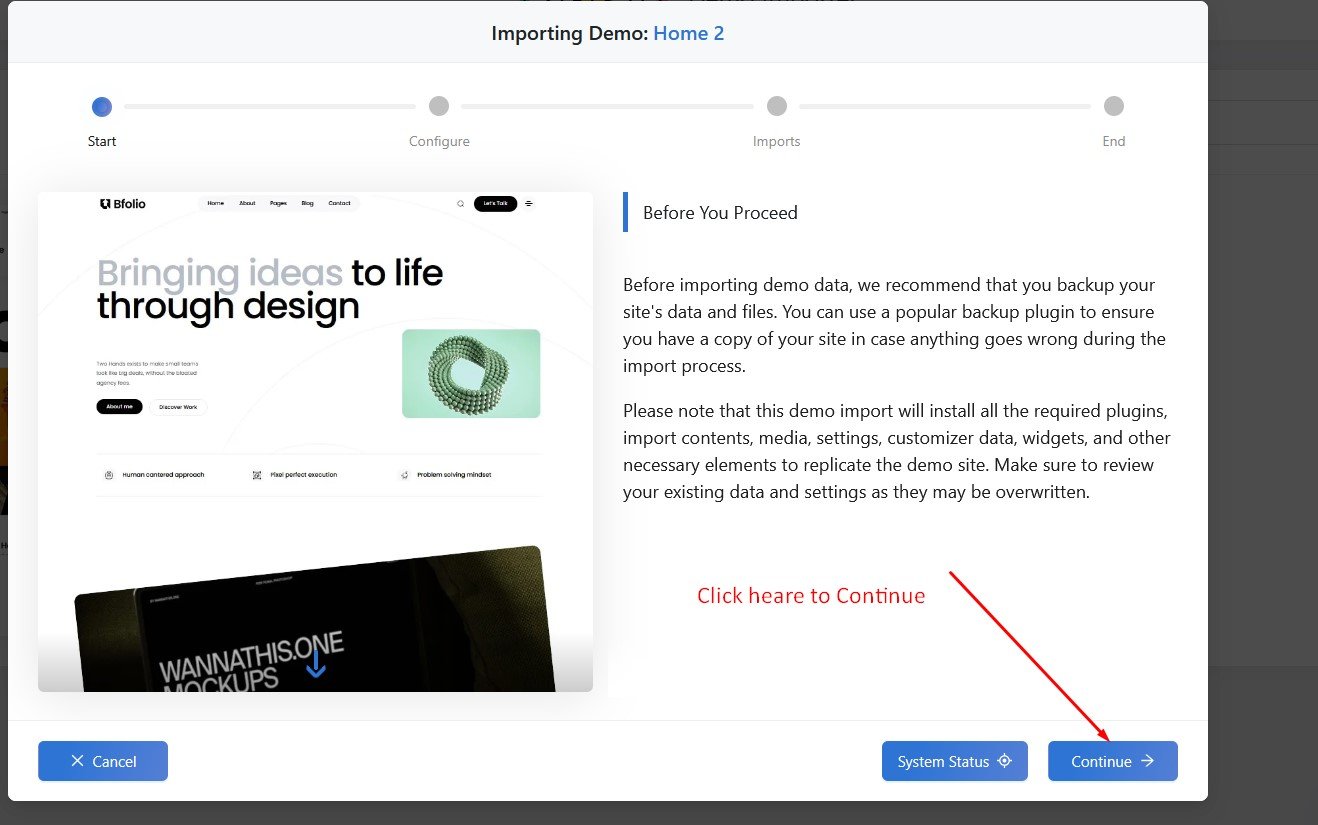The height and width of the screenshot is (825, 1318).
Task: Click the End step label
Action: (x=1114, y=141)
